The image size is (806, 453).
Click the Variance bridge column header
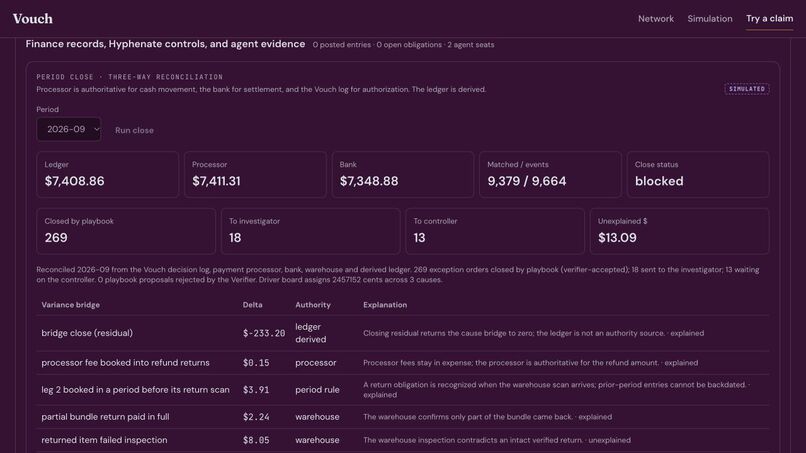(x=70, y=305)
